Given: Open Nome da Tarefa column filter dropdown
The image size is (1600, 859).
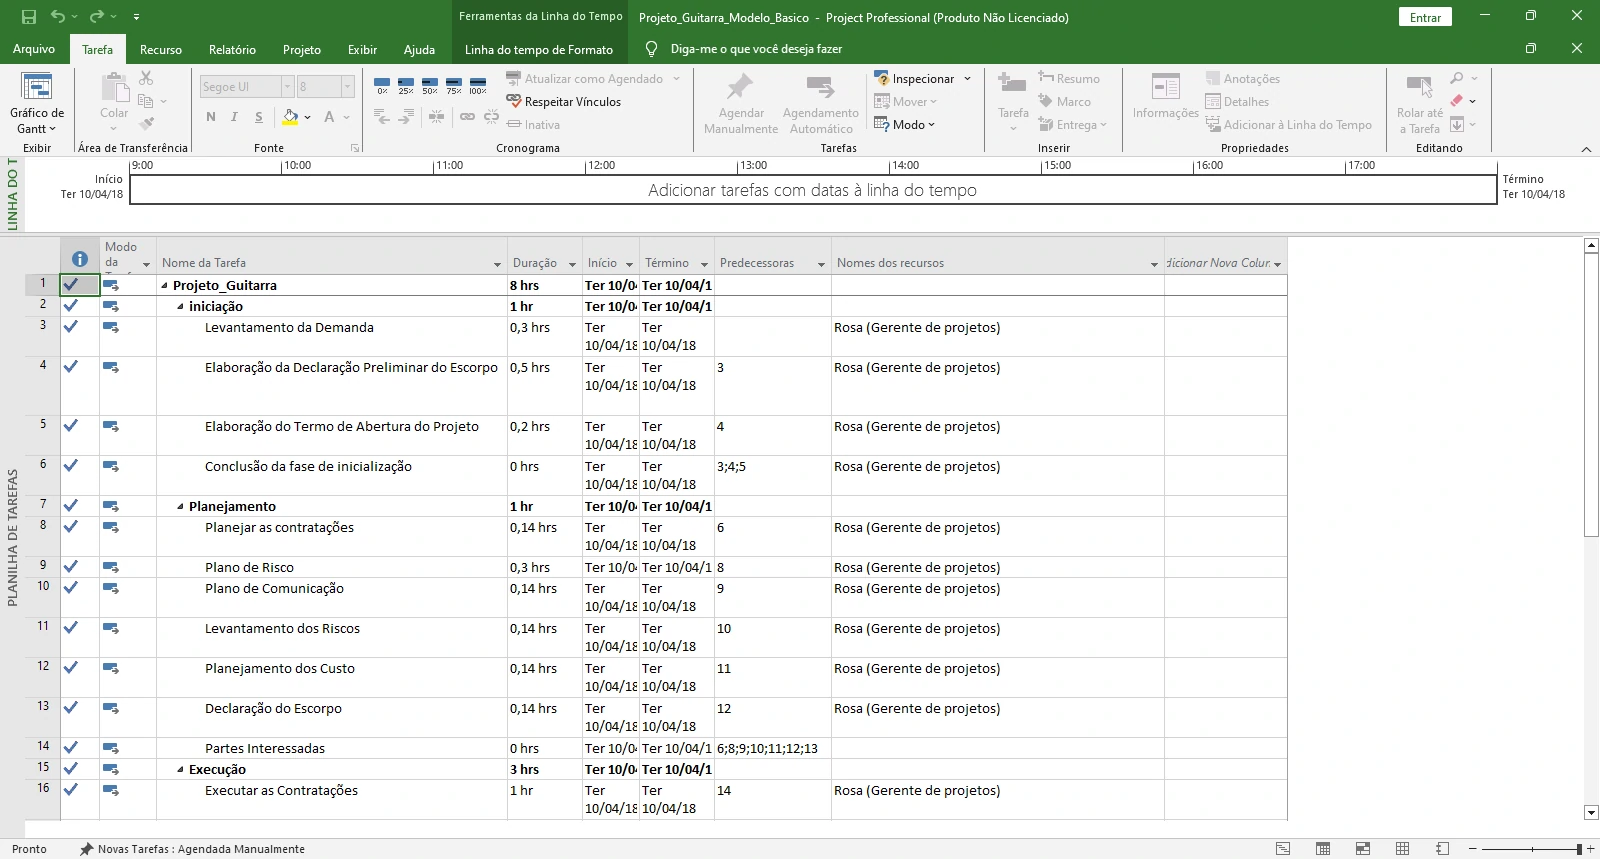Looking at the screenshot, I should tap(497, 264).
